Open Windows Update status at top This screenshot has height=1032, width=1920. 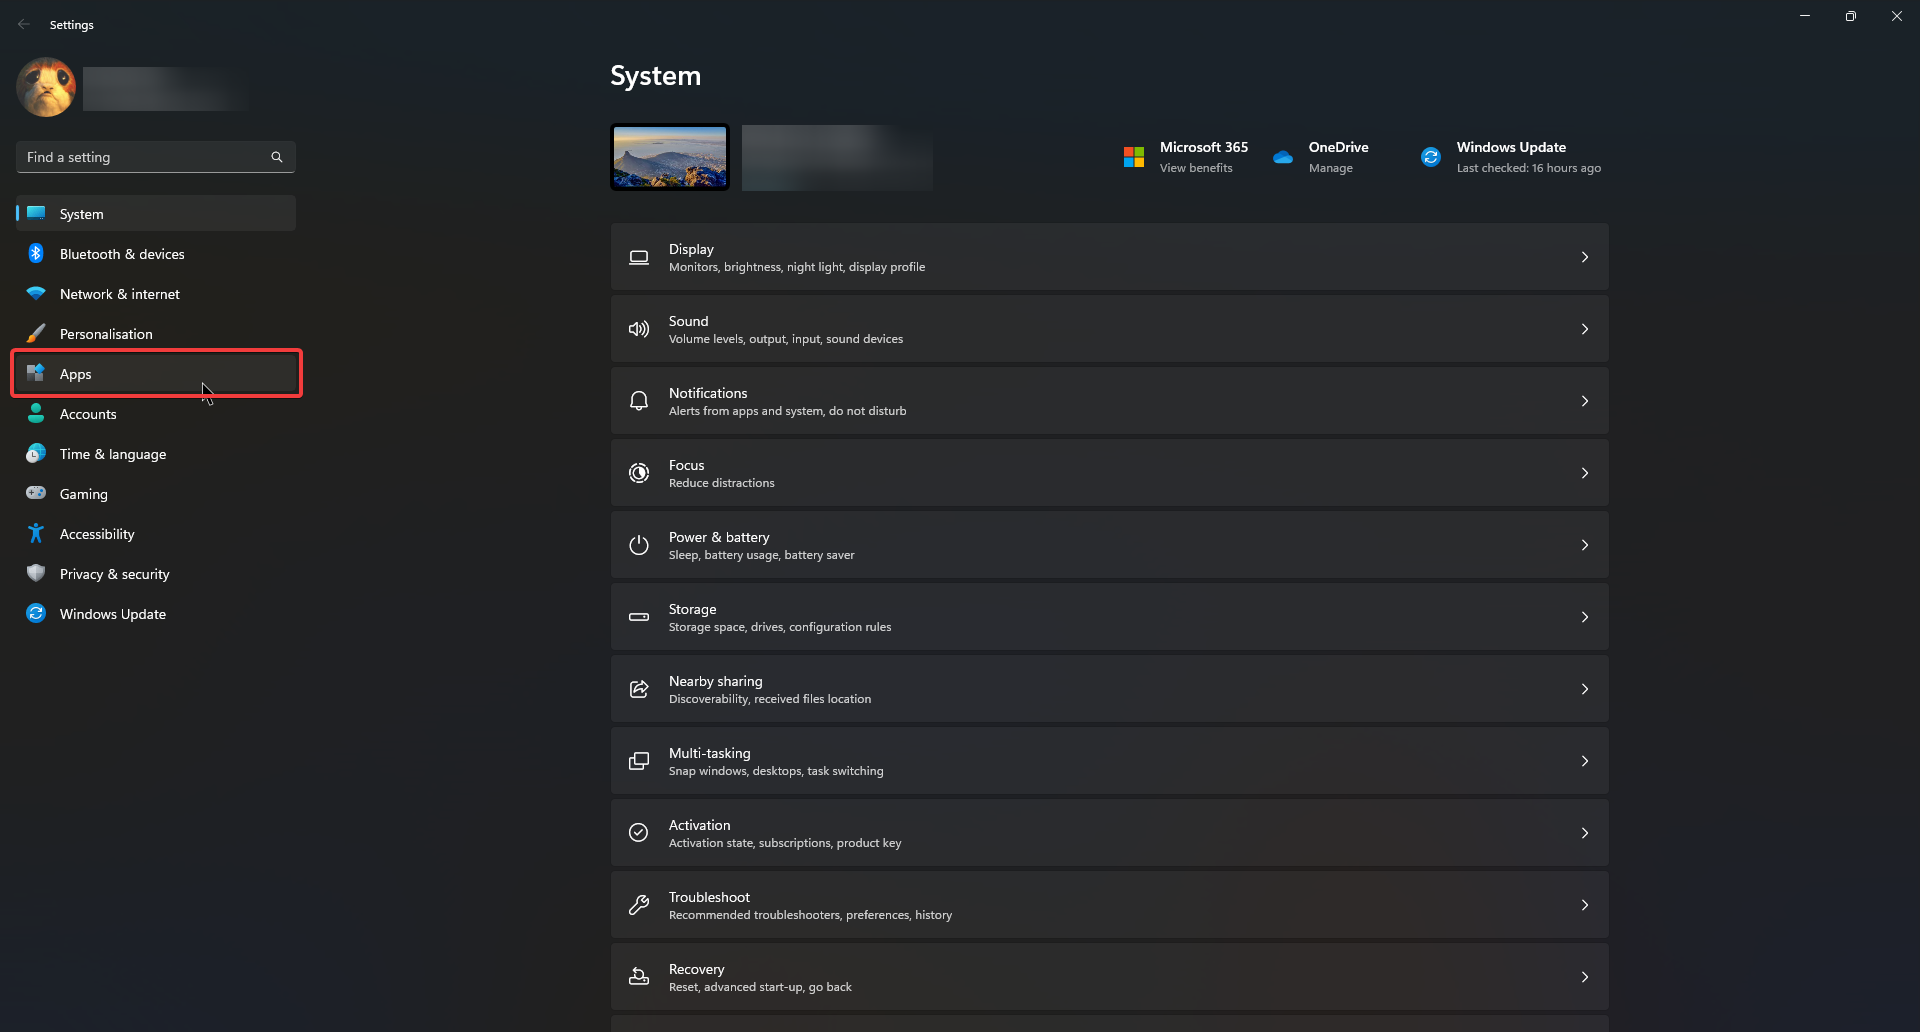[1510, 157]
